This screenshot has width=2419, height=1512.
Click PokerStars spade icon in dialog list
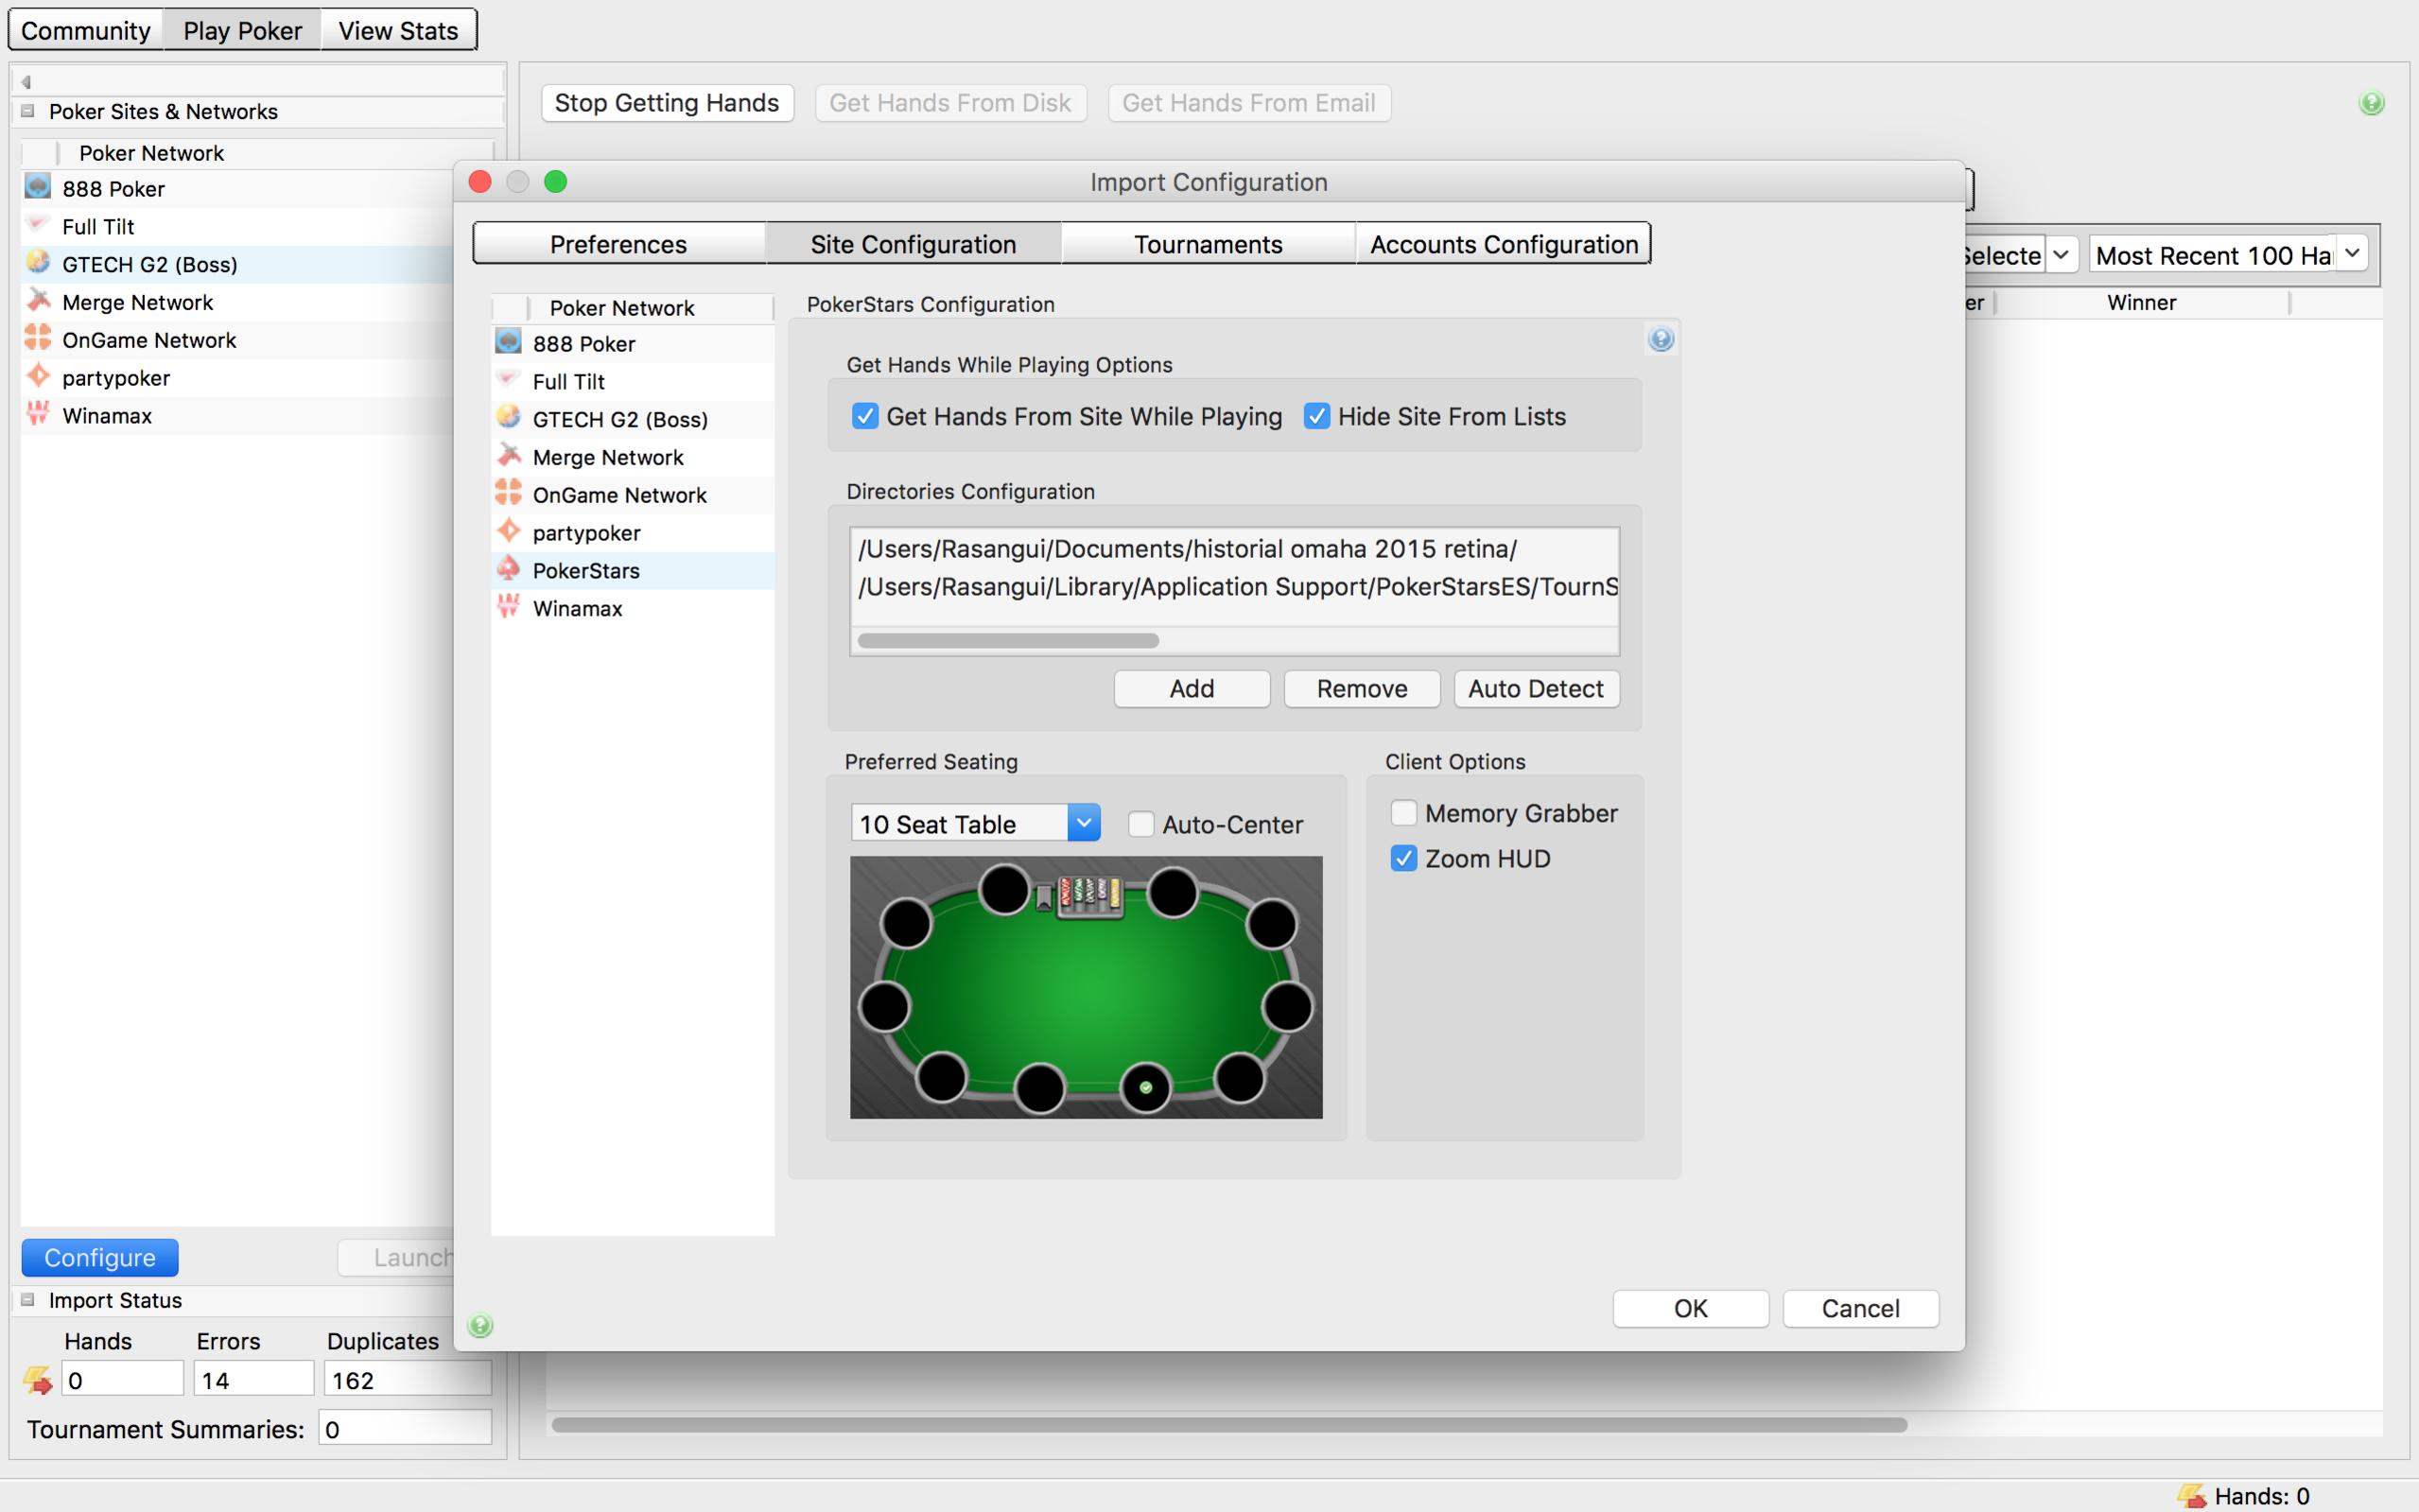tap(508, 569)
